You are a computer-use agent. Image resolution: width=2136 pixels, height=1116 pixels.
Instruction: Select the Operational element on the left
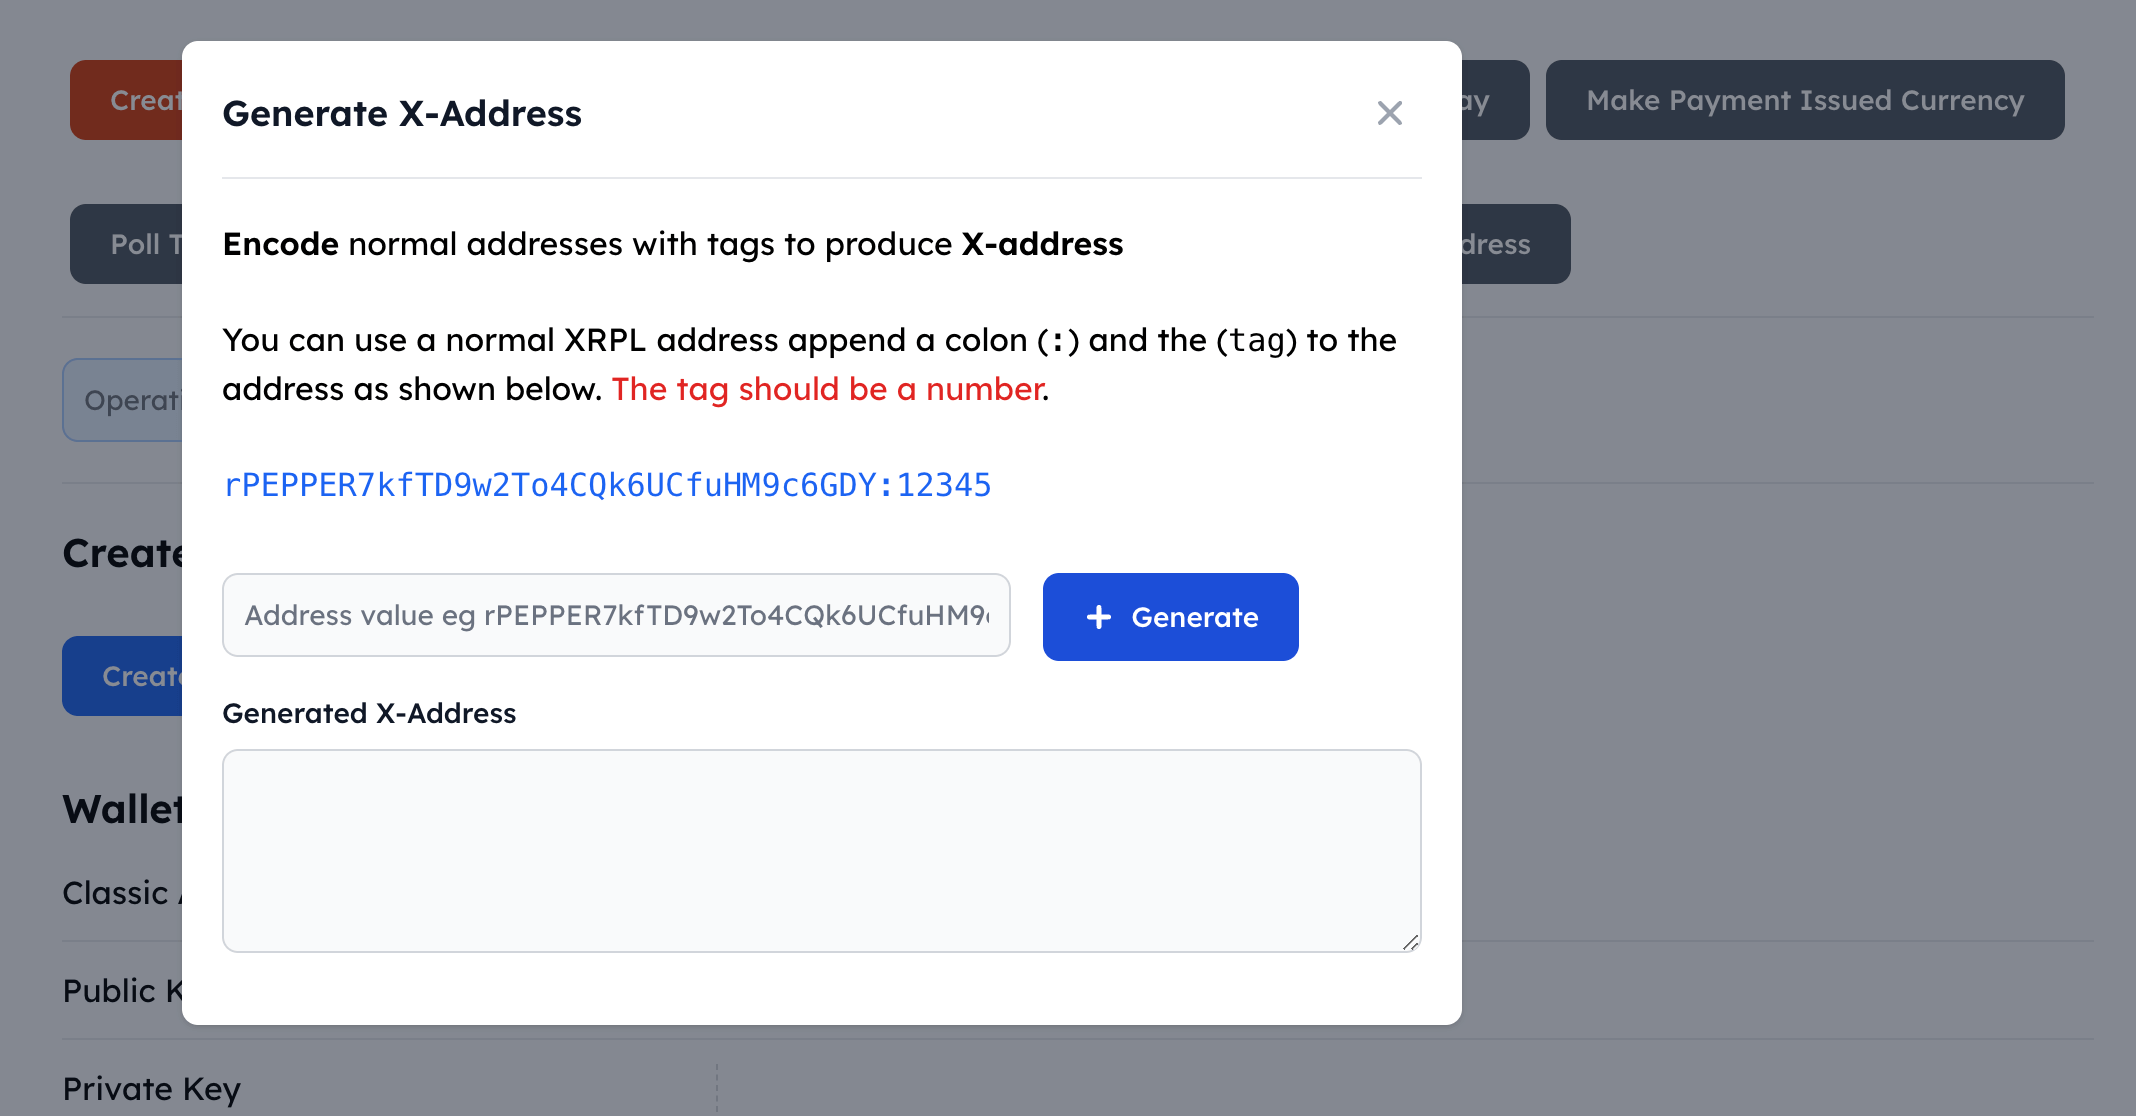132,400
